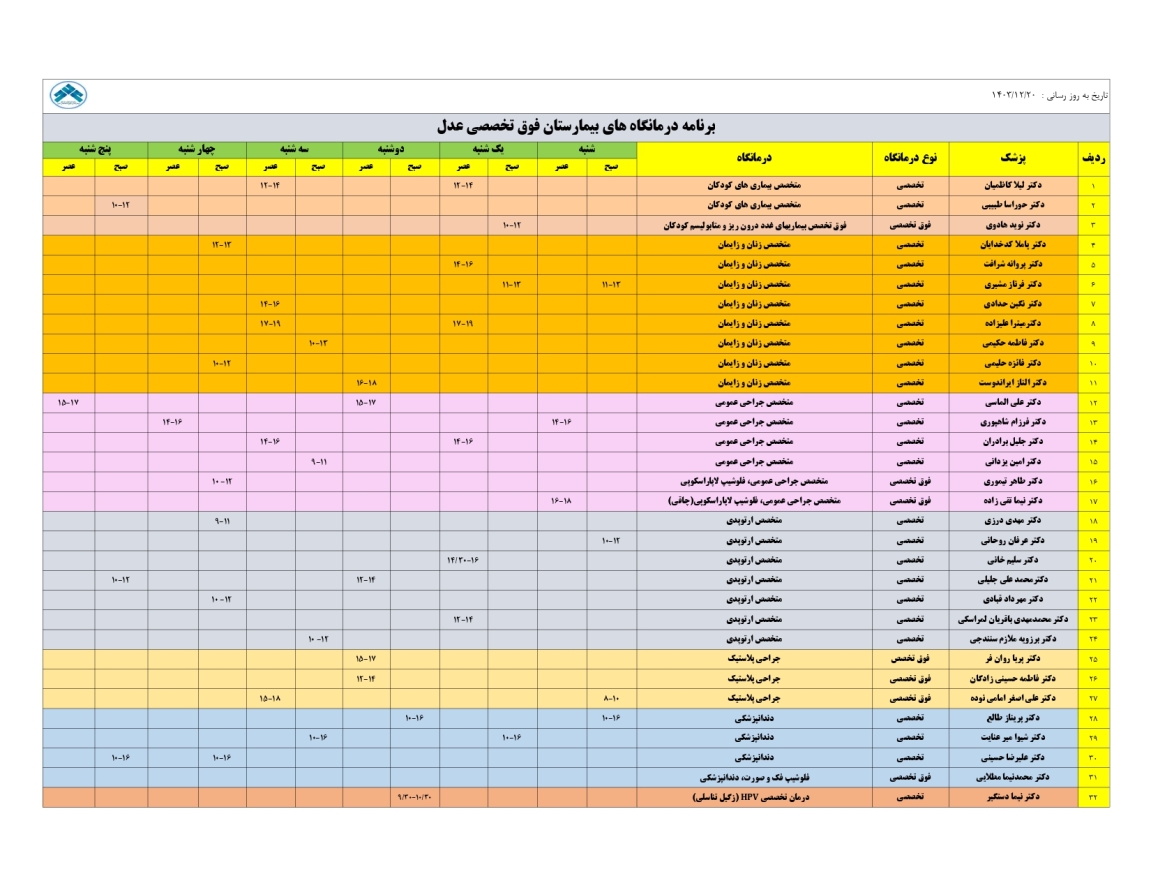The height and width of the screenshot is (890, 1151).
Task: Click the hospital logo in the top-left corner
Action: [68, 95]
